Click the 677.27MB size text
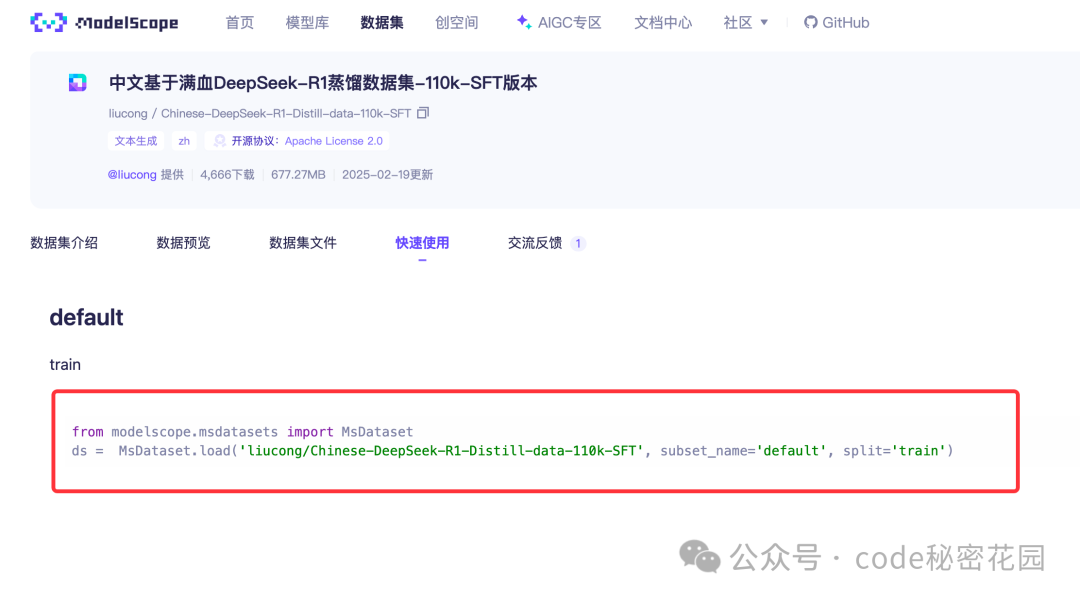This screenshot has width=1080, height=601. coord(298,175)
